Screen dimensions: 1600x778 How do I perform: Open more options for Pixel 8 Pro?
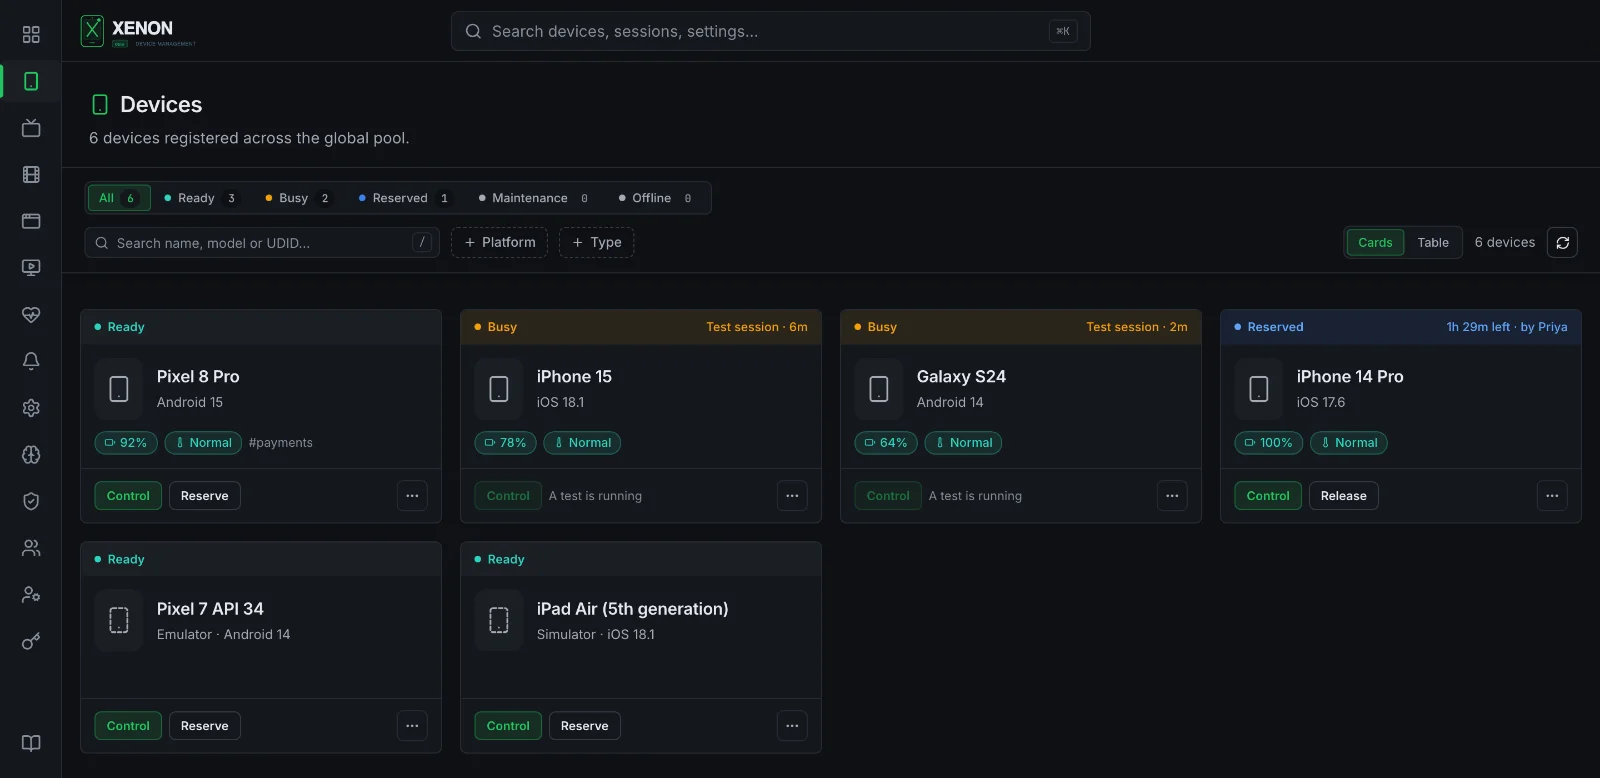[412, 496]
